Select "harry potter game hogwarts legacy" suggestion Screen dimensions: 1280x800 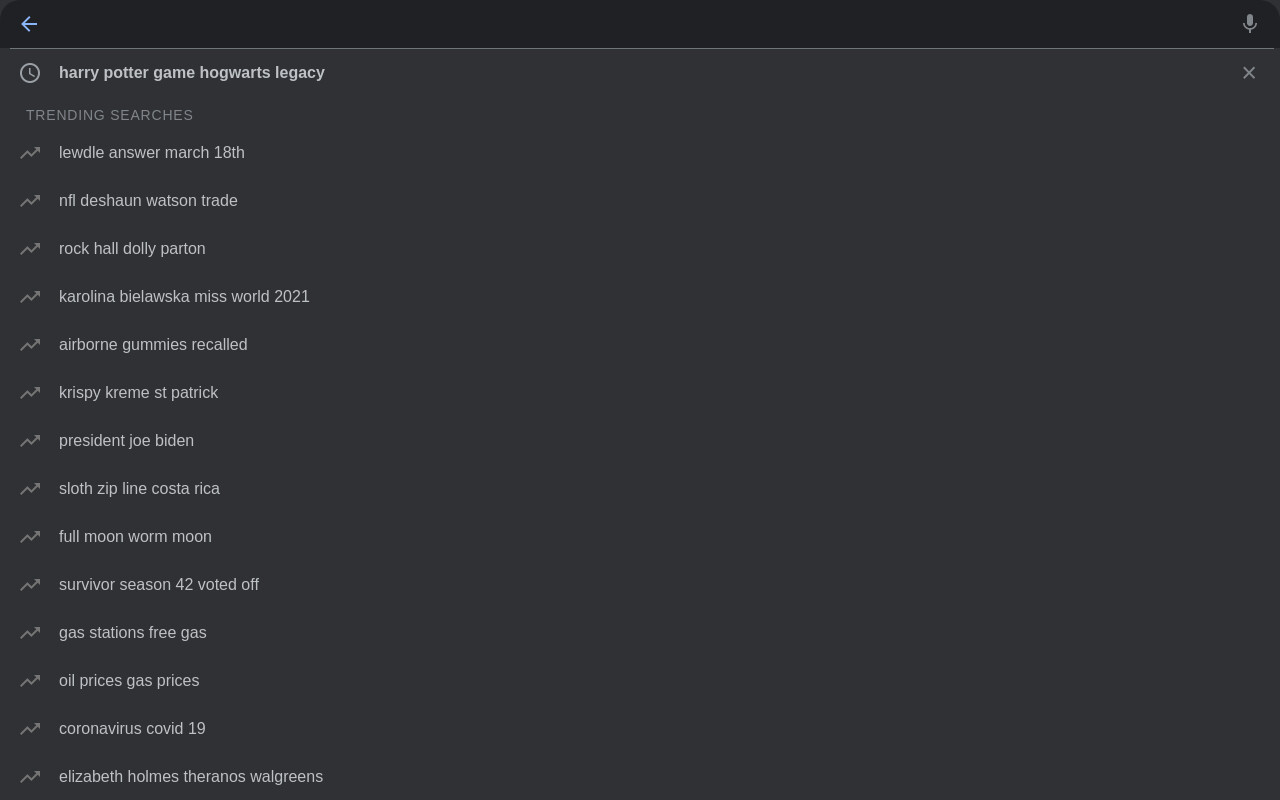192,73
